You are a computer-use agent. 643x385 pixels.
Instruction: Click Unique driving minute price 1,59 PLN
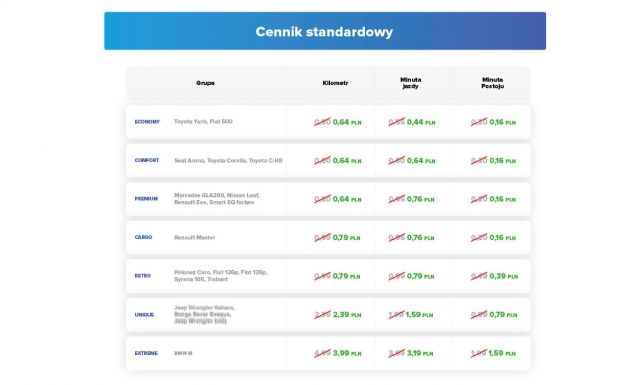pyautogui.click(x=419, y=315)
